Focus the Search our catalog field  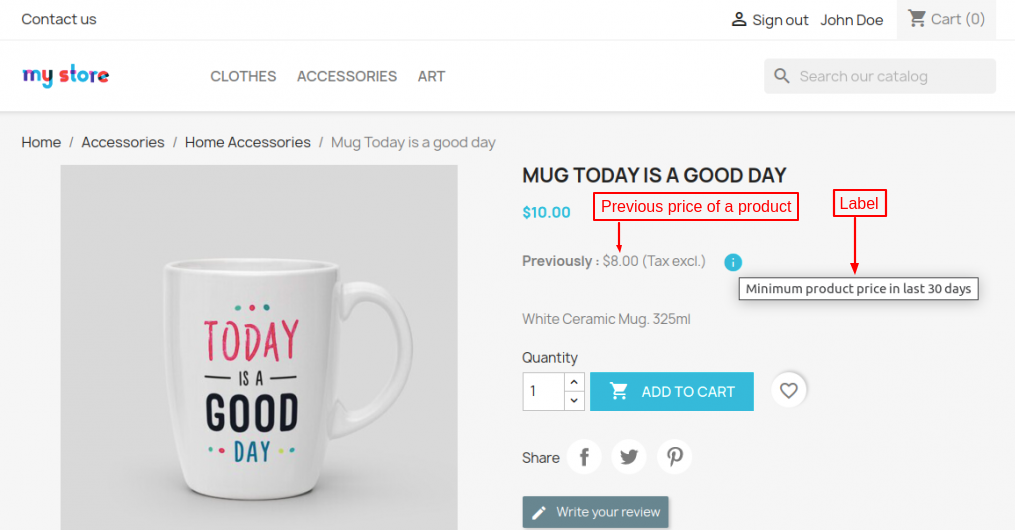(x=892, y=76)
